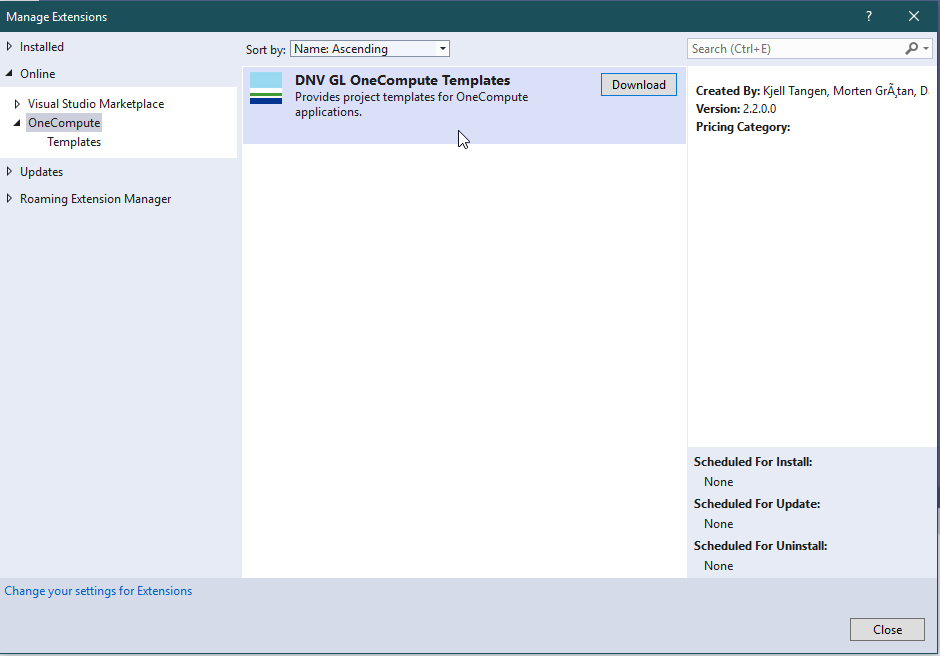
Task: Expand the Installed category arrow
Action: click(10, 47)
